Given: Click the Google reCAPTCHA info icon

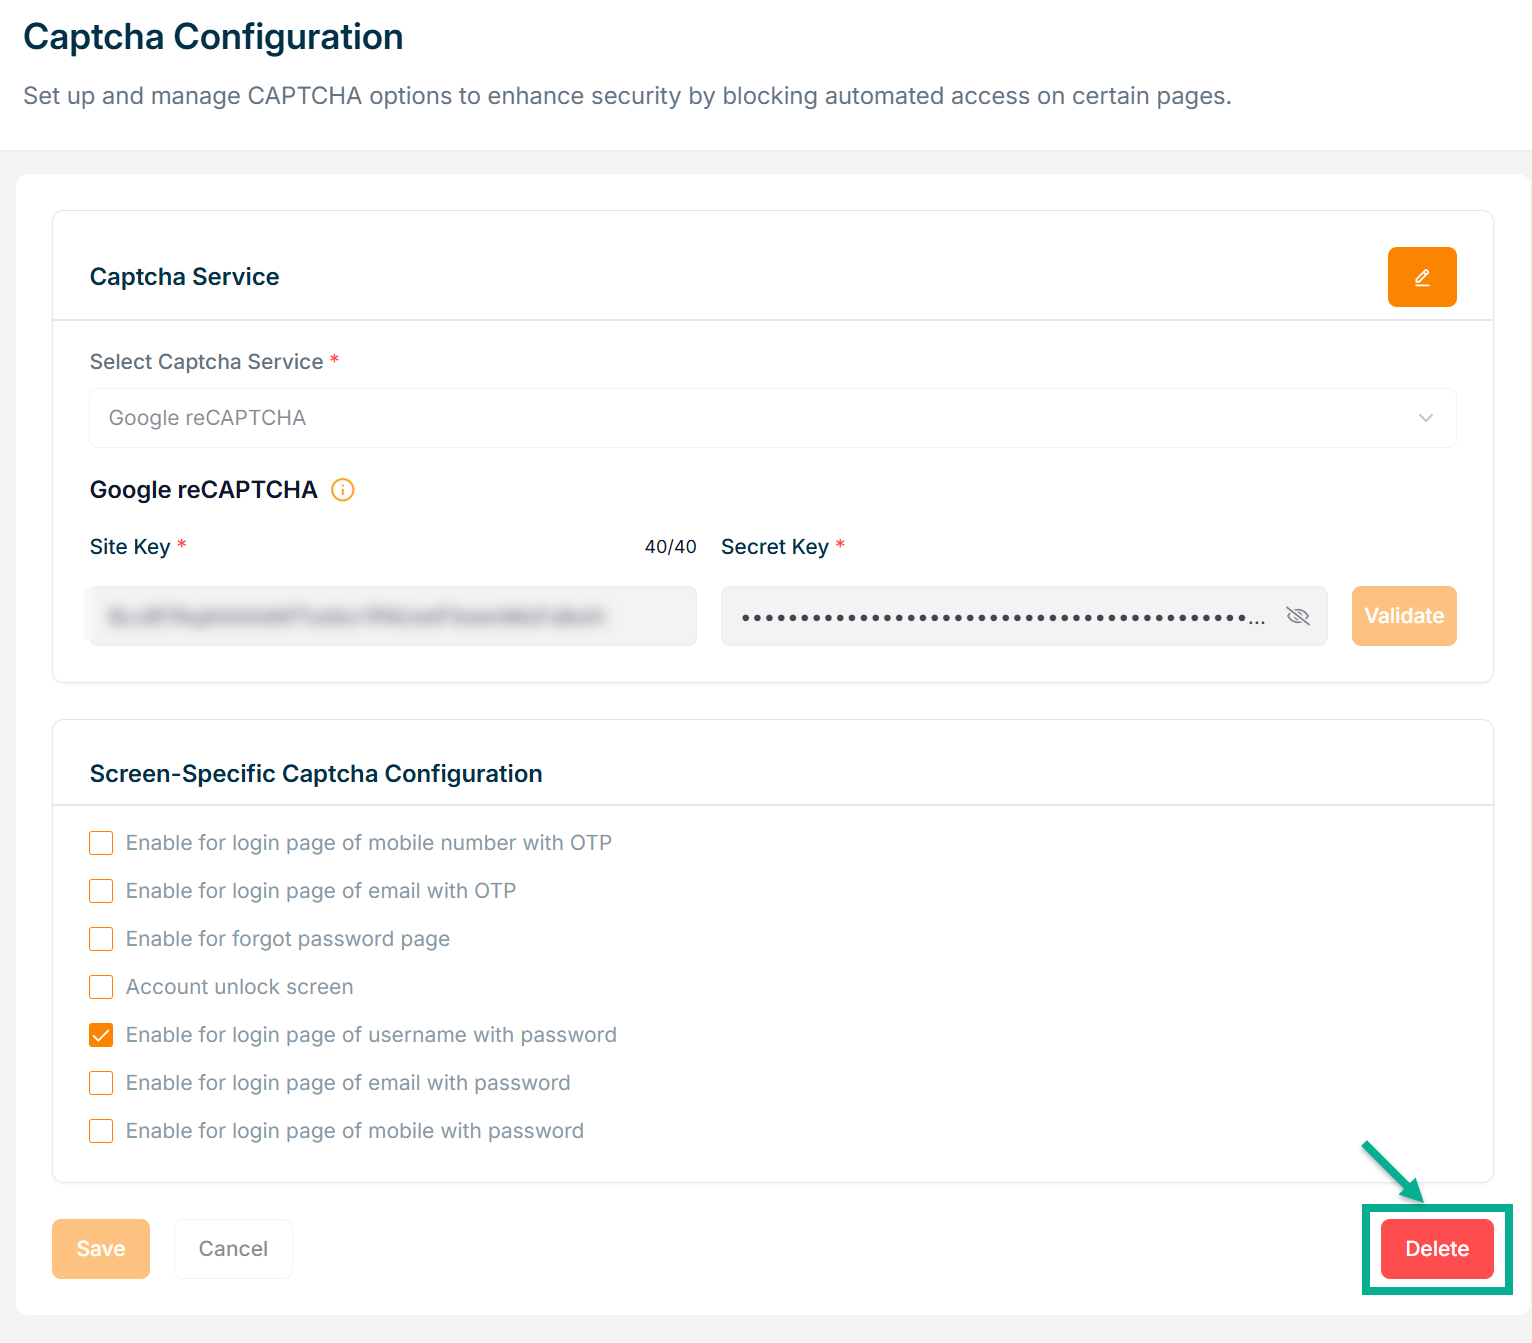Looking at the screenshot, I should [342, 490].
